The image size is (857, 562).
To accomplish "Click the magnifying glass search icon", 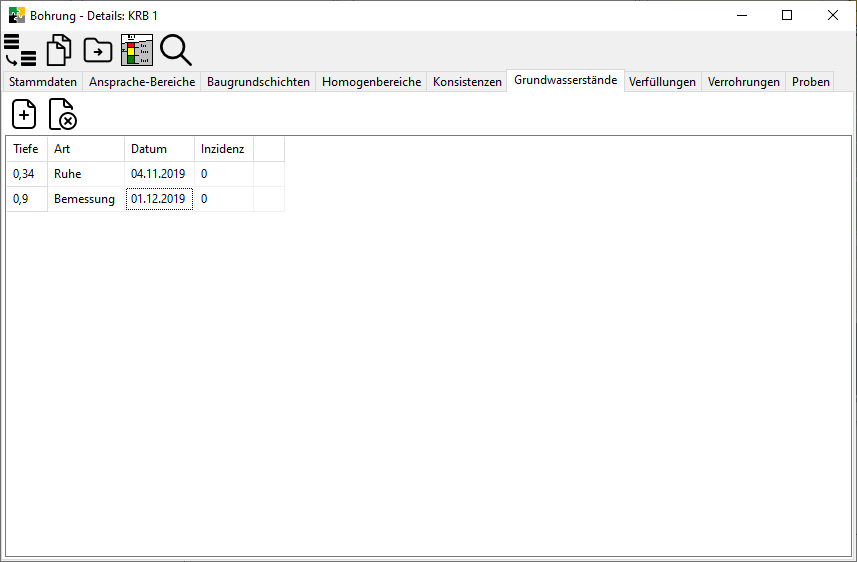I will click(175, 49).
